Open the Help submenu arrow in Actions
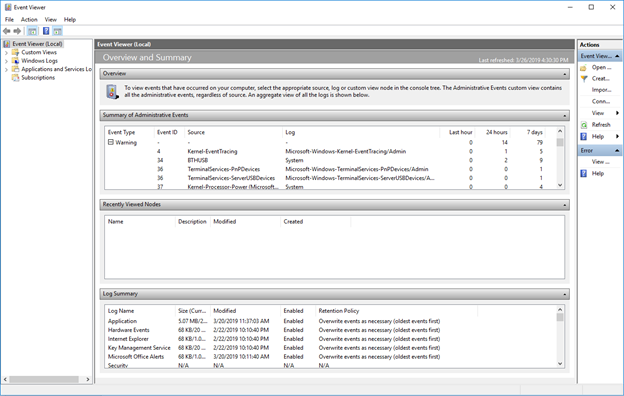The width and height of the screenshot is (624, 396). click(617, 137)
